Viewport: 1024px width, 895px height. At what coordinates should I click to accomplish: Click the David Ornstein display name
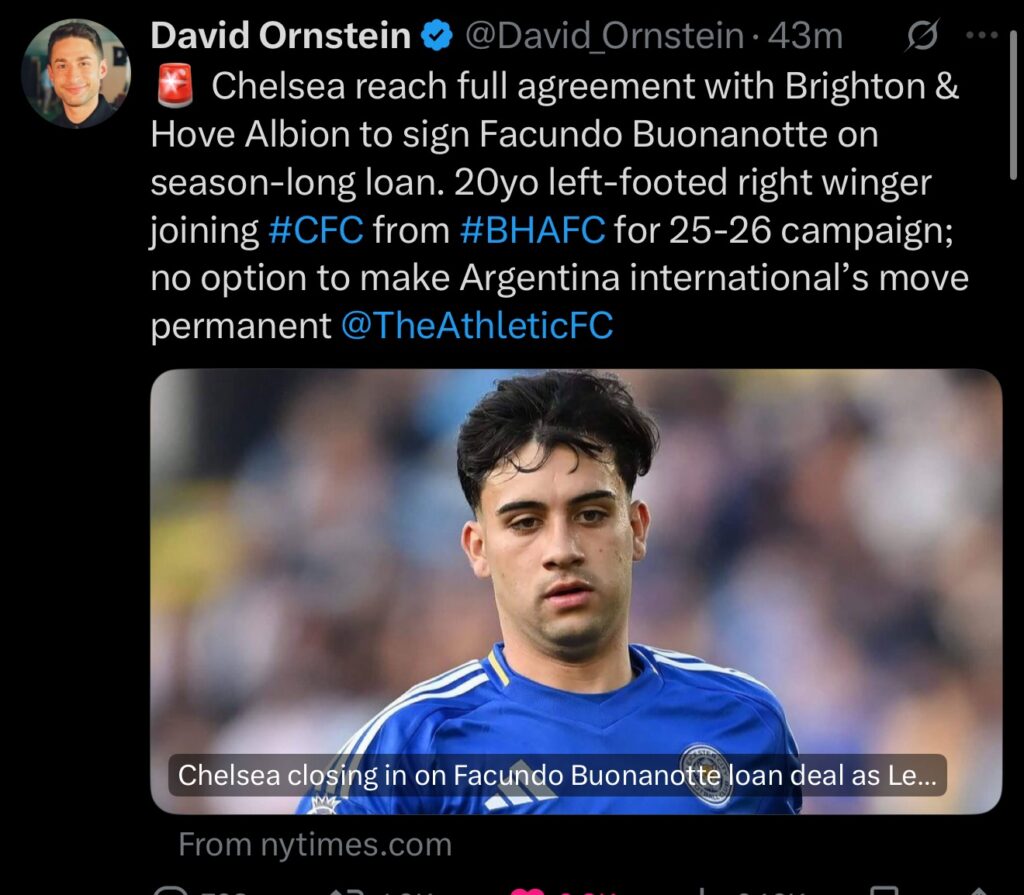[x=280, y=36]
